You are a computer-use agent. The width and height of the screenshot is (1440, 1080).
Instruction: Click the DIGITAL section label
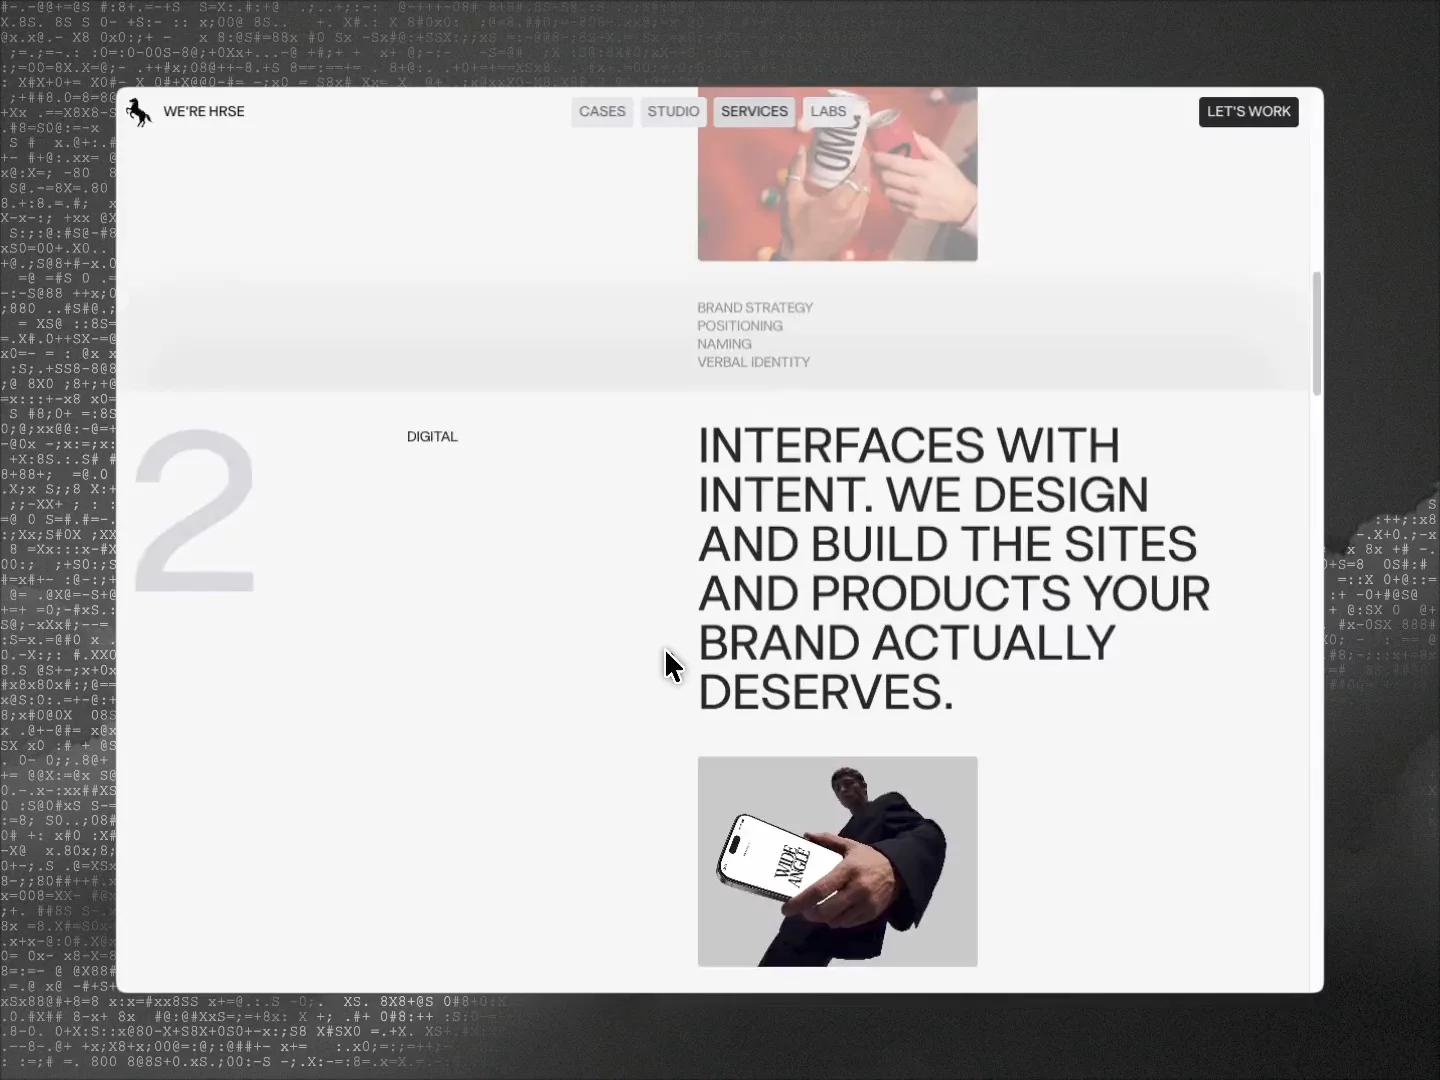tap(432, 436)
